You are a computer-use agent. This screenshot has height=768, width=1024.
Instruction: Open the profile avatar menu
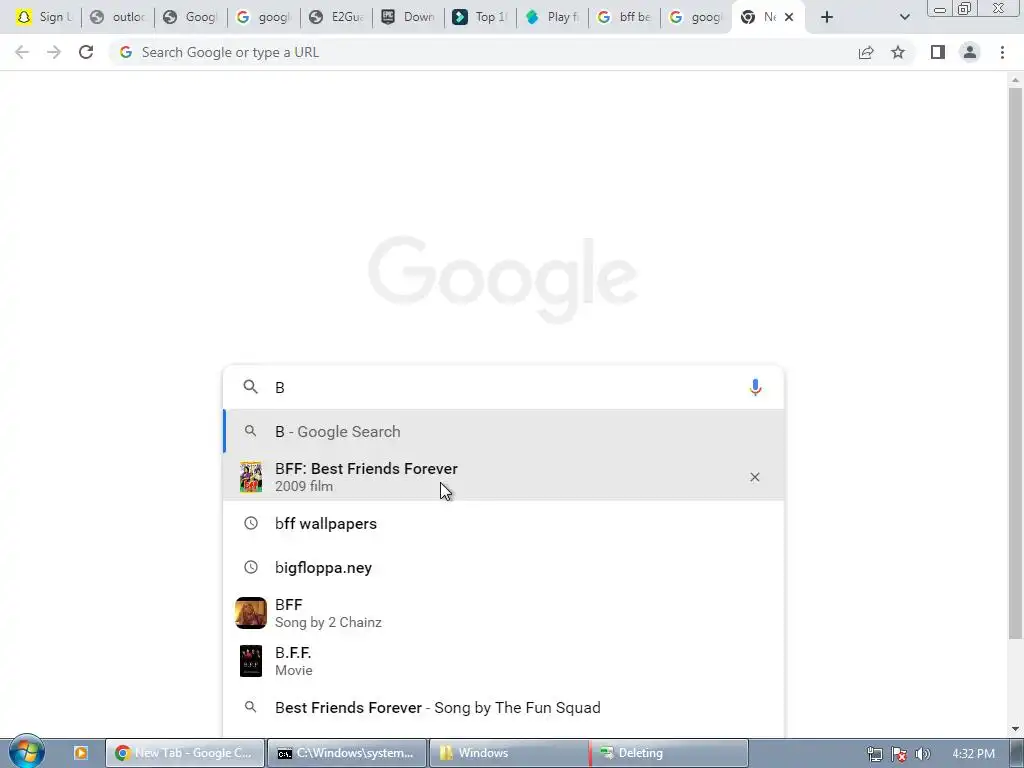point(970,52)
